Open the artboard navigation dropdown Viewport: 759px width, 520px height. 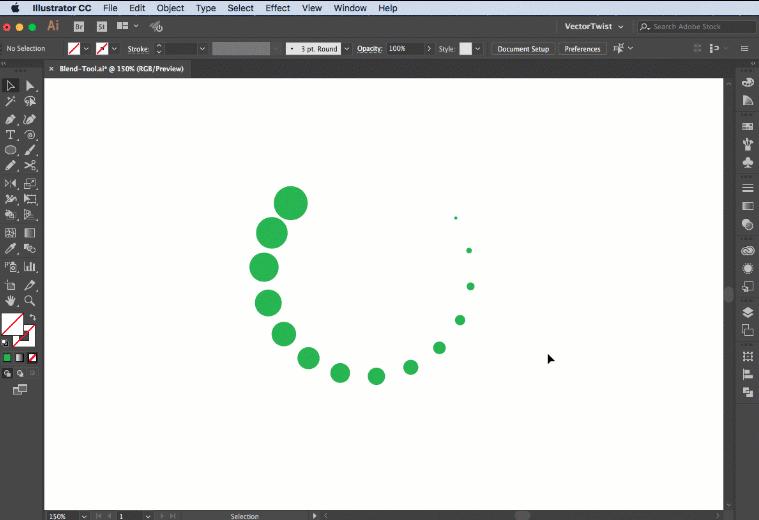148,516
